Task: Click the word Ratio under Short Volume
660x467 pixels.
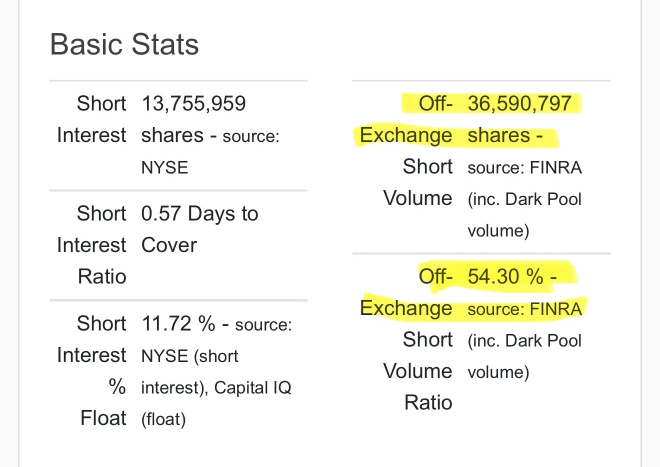Action: (x=428, y=403)
